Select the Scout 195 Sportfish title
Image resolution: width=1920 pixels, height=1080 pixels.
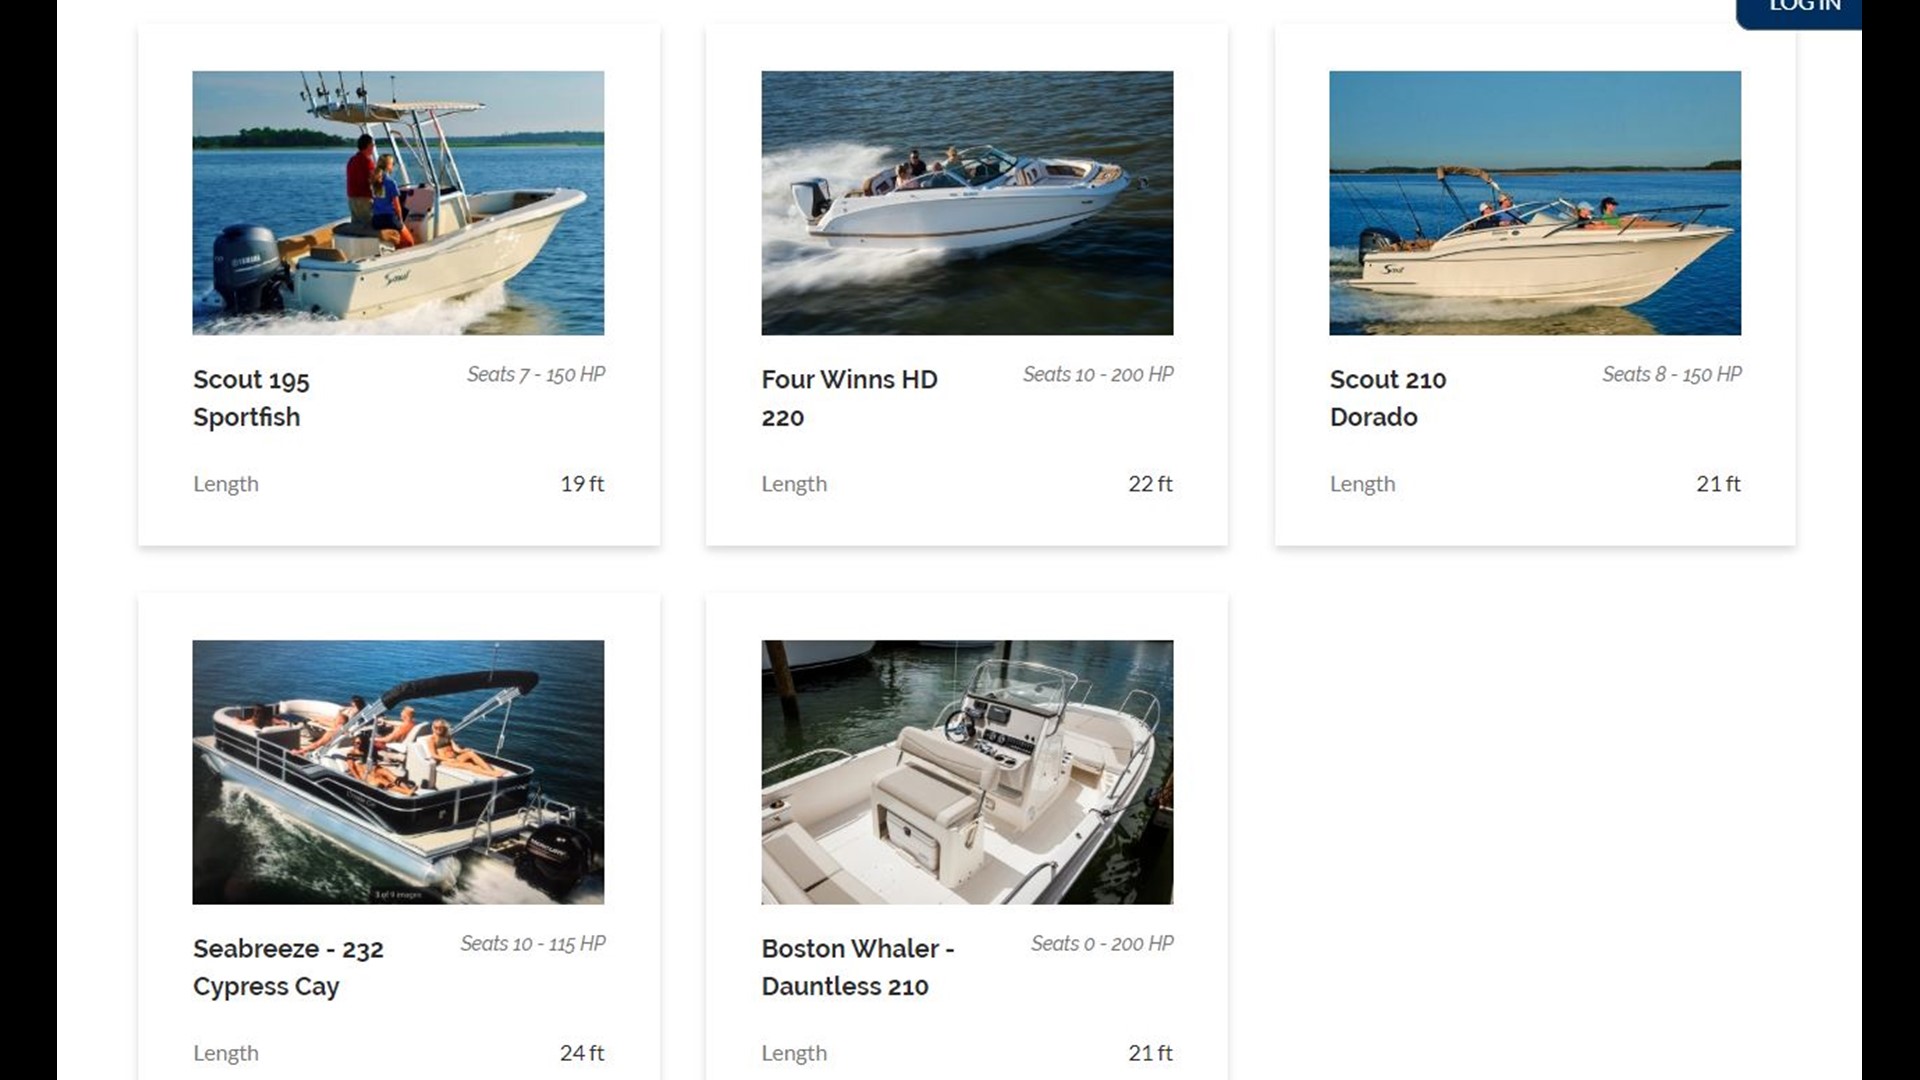[x=251, y=398]
